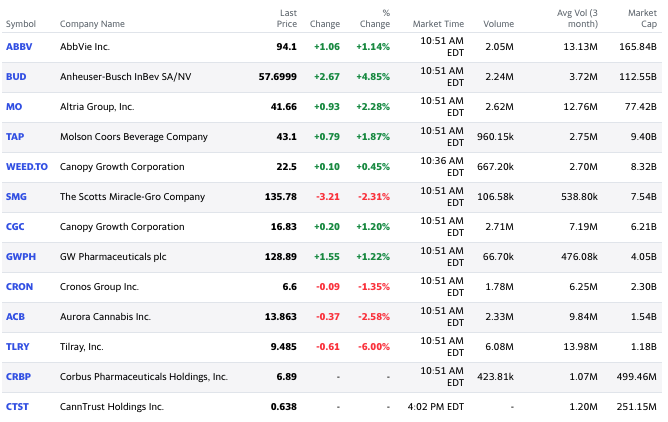Sort by the Change column header

325,24
